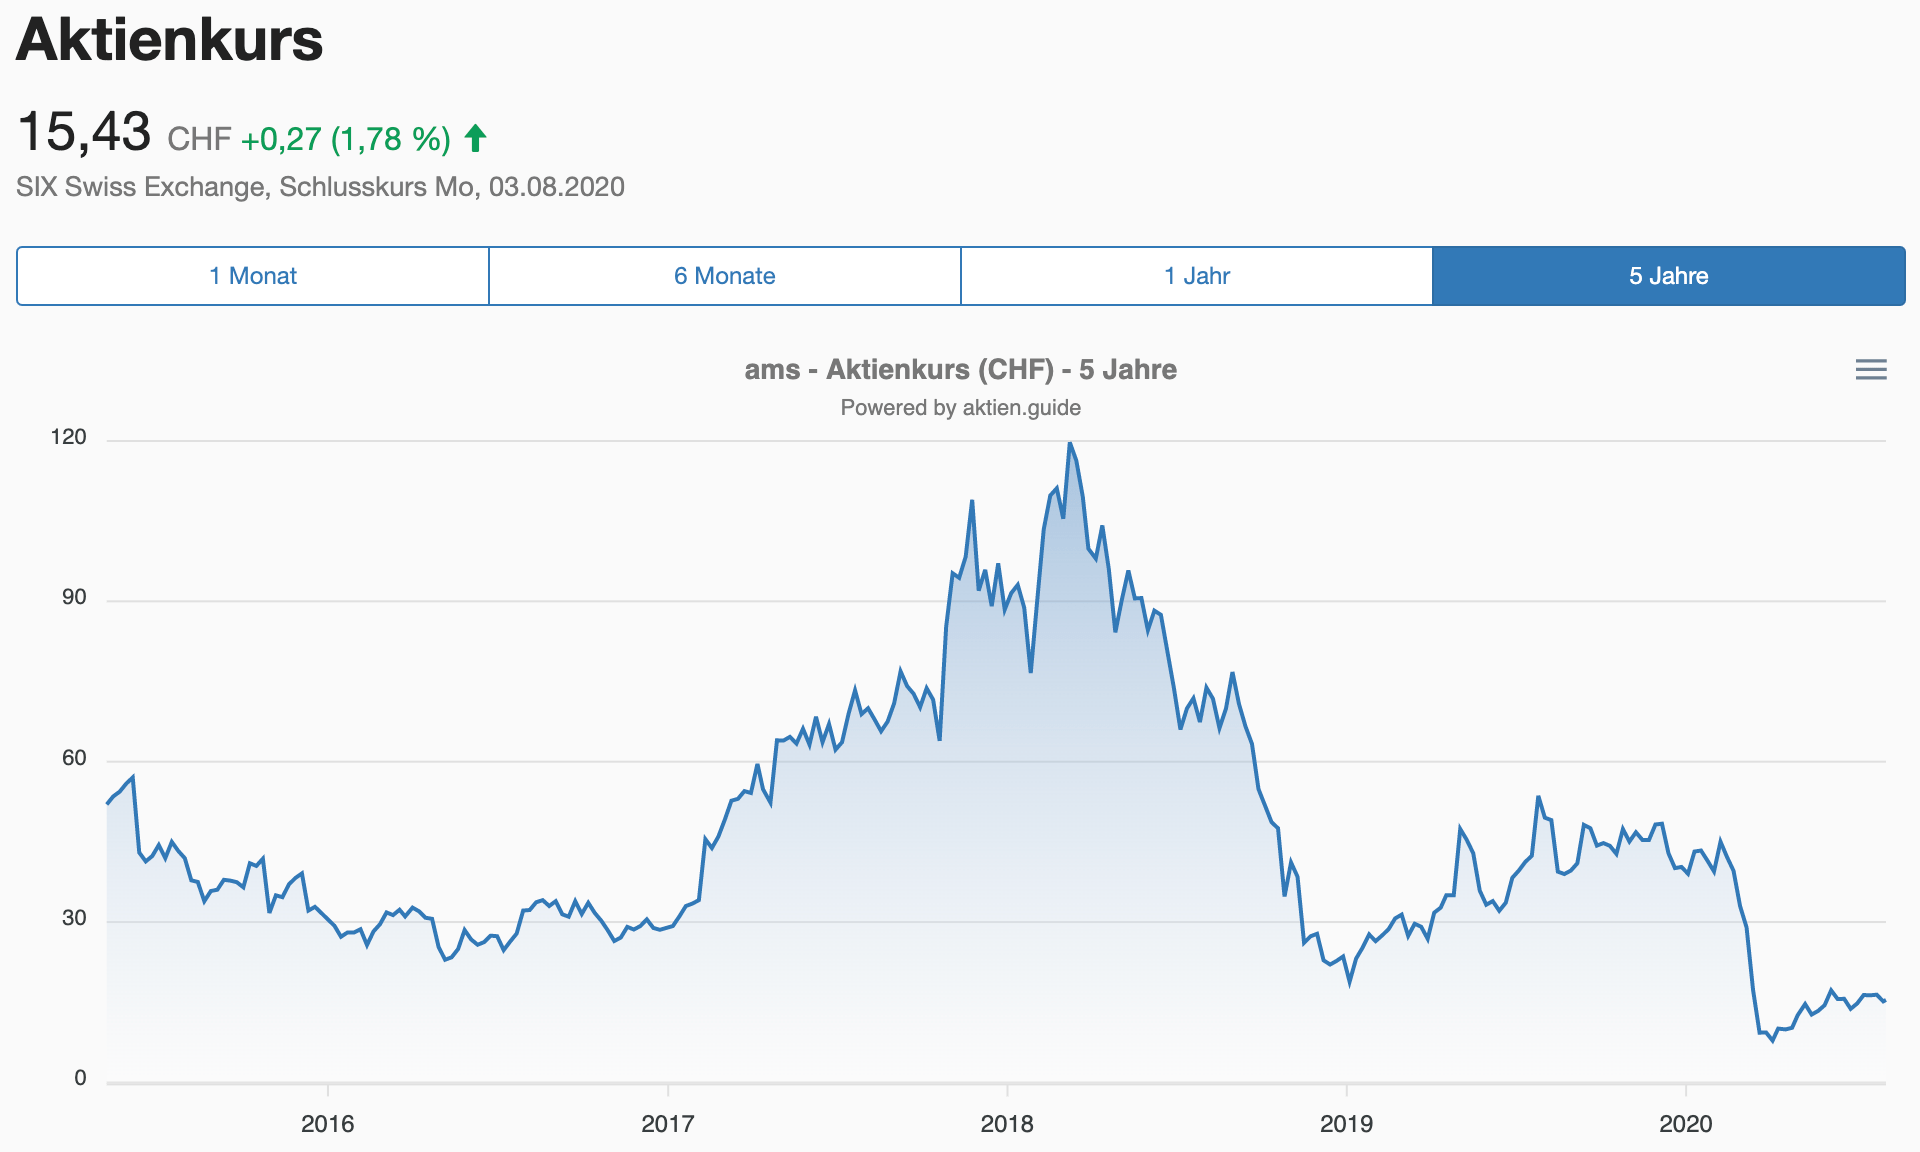Click the 2017 x-axis label
This screenshot has height=1152, width=1920.
[667, 1124]
